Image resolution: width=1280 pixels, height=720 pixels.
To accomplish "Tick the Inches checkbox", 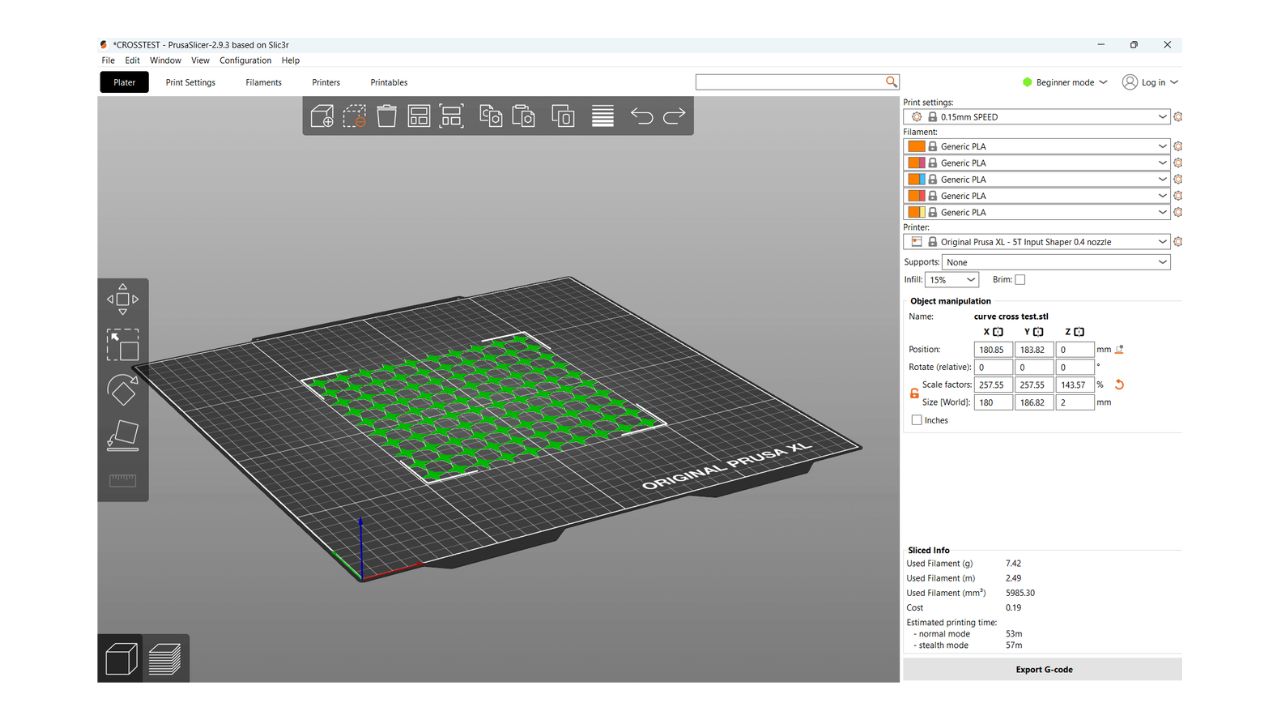I will pos(917,420).
